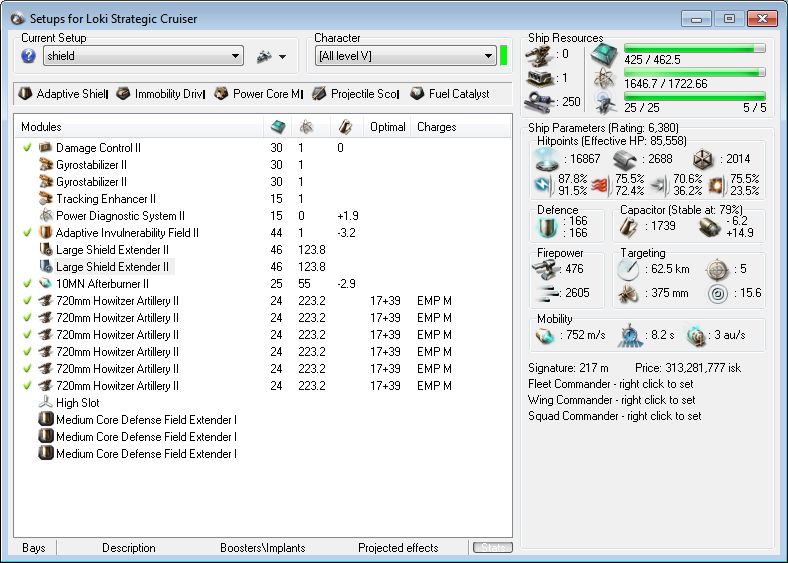Viewport: 788px width, 563px height.
Task: Open the Current Setup shield dropdown
Action: (x=143, y=56)
